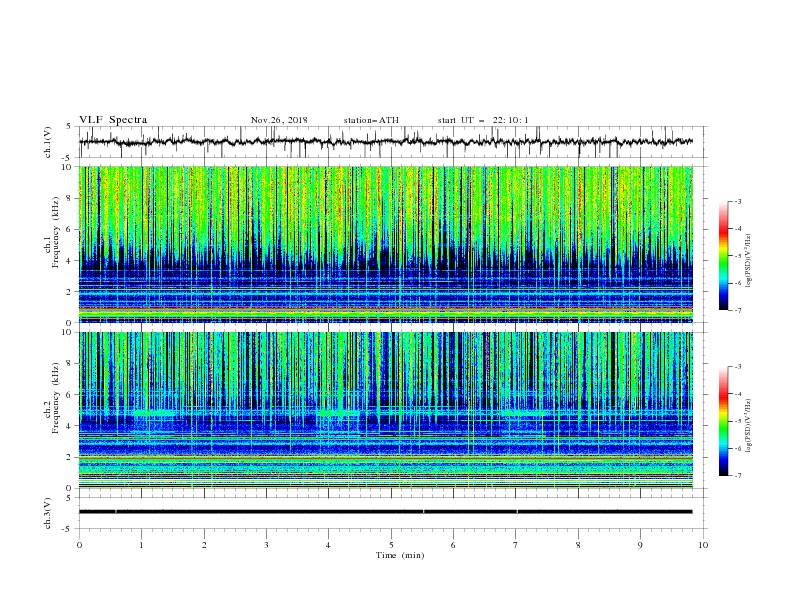Click the time axis tick label "4"
The width and height of the screenshot is (792, 612).
[328, 545]
